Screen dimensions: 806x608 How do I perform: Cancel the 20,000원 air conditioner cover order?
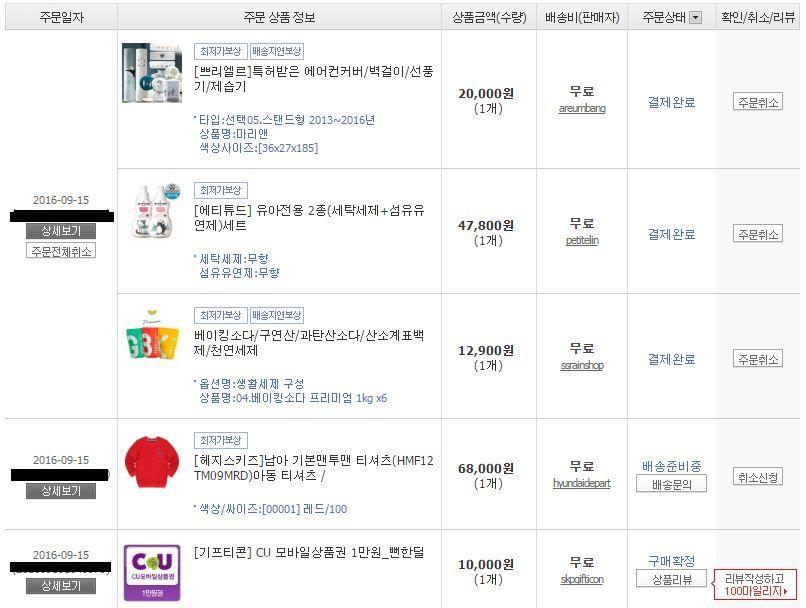758,102
